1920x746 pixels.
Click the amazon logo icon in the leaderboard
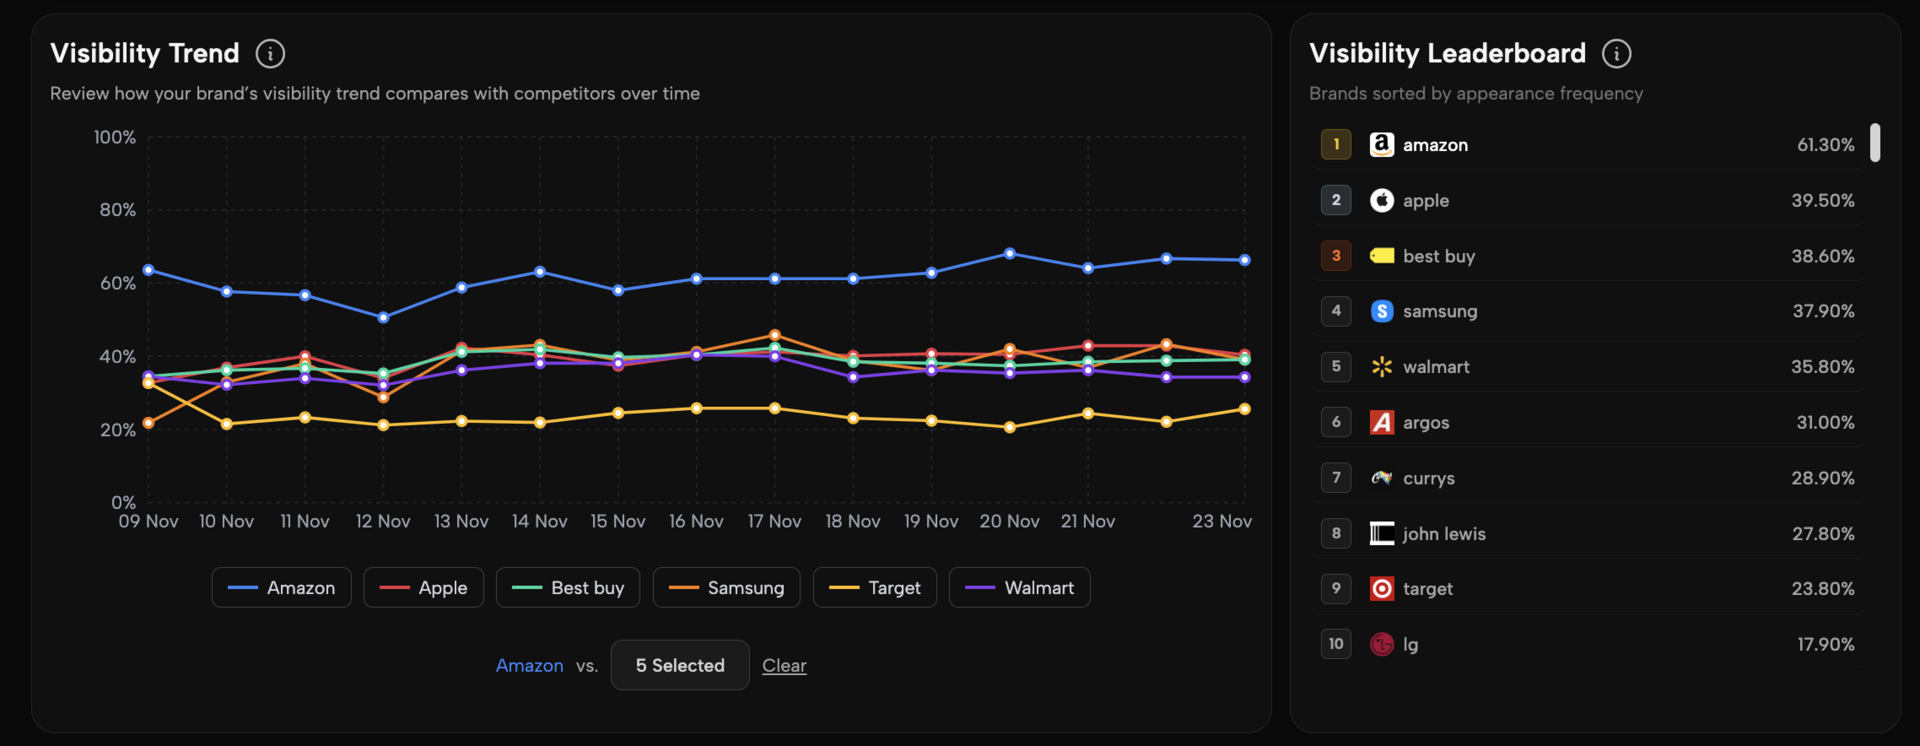1381,144
